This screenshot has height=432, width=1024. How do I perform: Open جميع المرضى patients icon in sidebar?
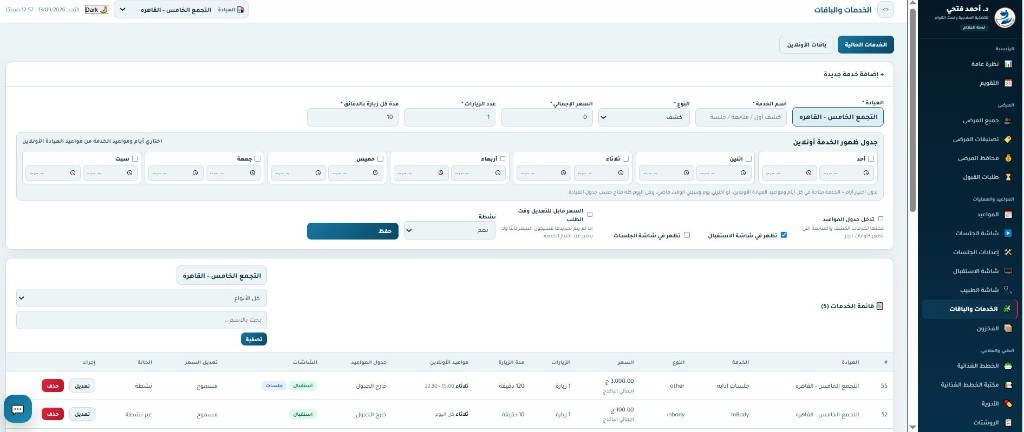point(1008,120)
